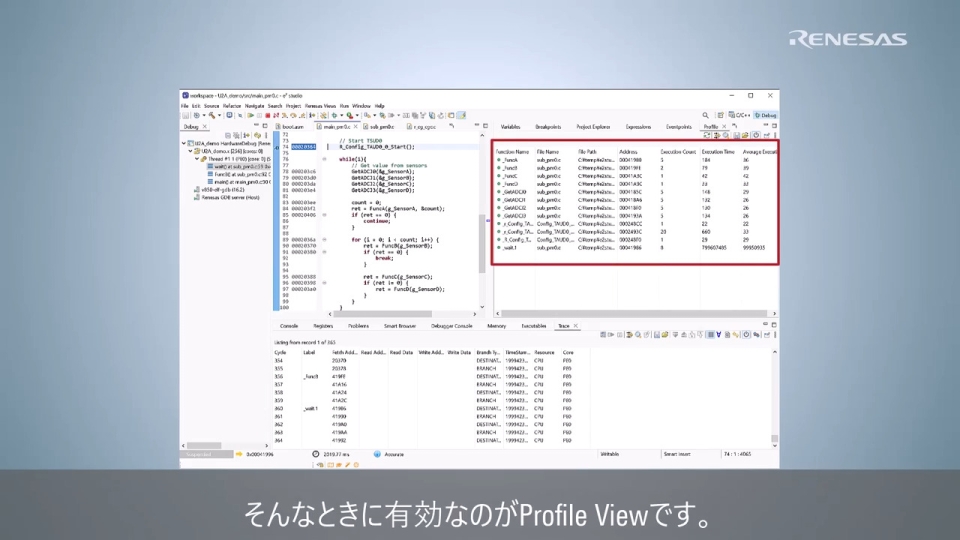The height and width of the screenshot is (540, 960).
Task: Switch to the Debugger Console tab
Action: pos(451,326)
